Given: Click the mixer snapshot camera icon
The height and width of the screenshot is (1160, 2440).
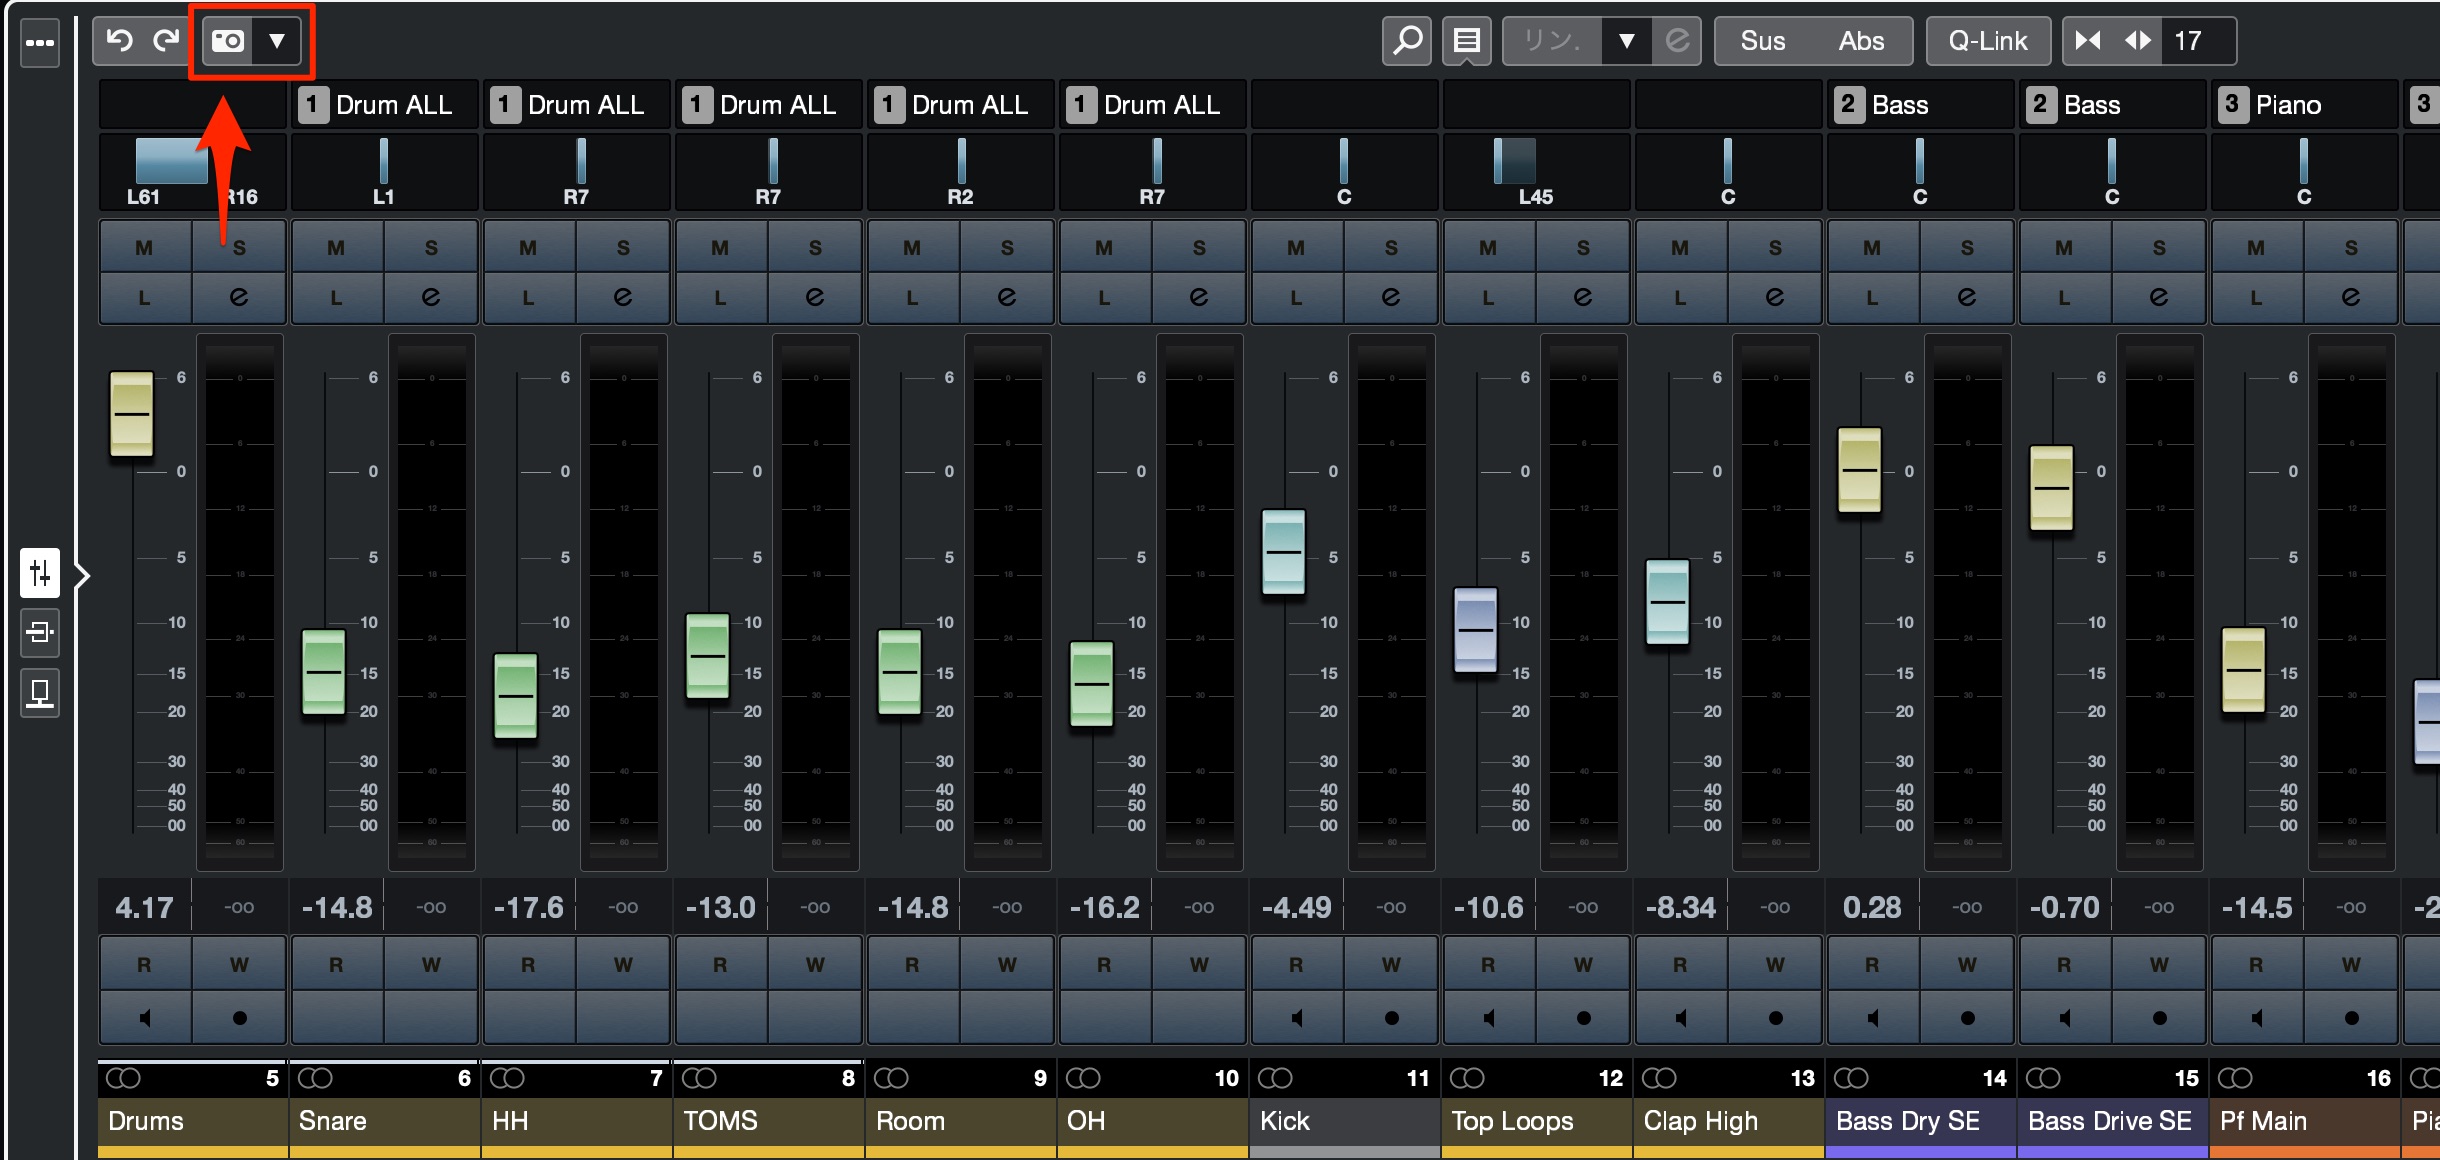Looking at the screenshot, I should pyautogui.click(x=228, y=41).
